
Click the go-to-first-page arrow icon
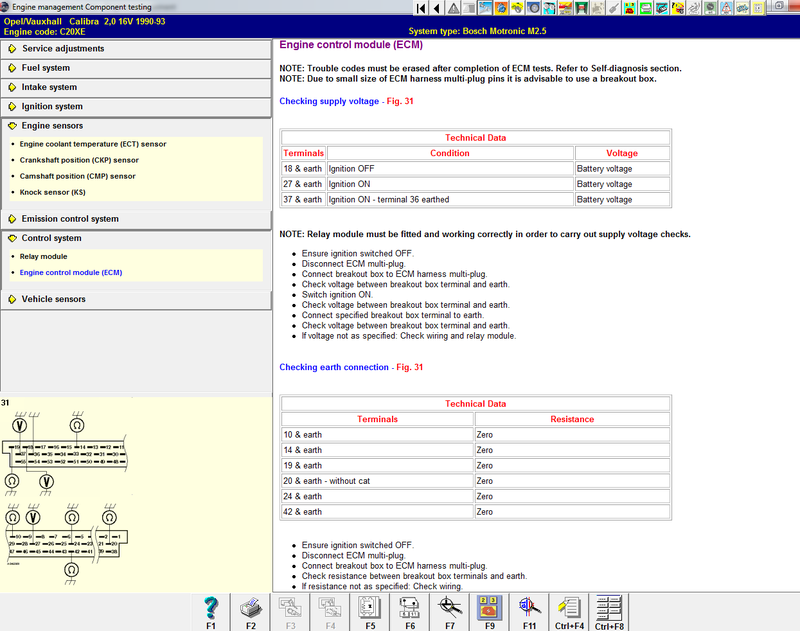[421, 8]
